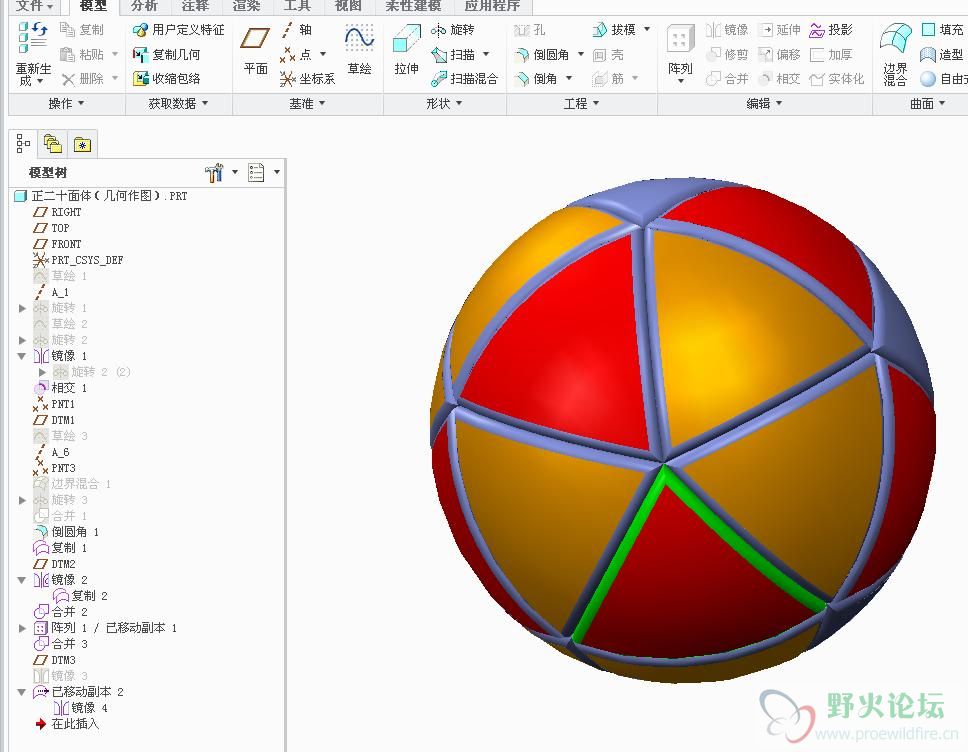Click the 填充 (Fill) surface tool

point(942,30)
